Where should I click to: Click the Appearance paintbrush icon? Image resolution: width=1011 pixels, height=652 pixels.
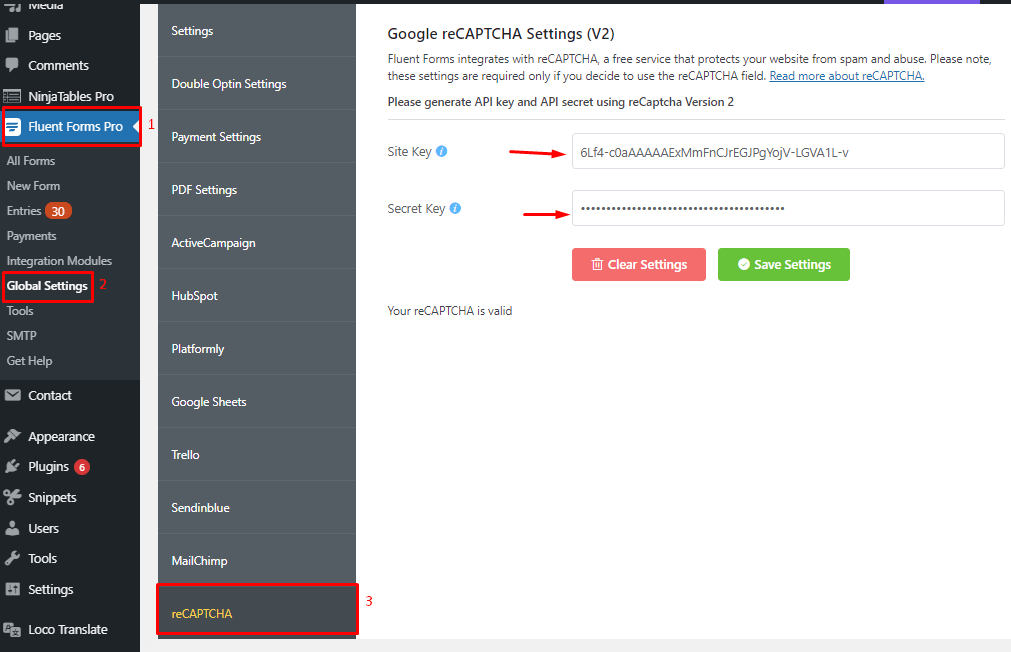12,436
